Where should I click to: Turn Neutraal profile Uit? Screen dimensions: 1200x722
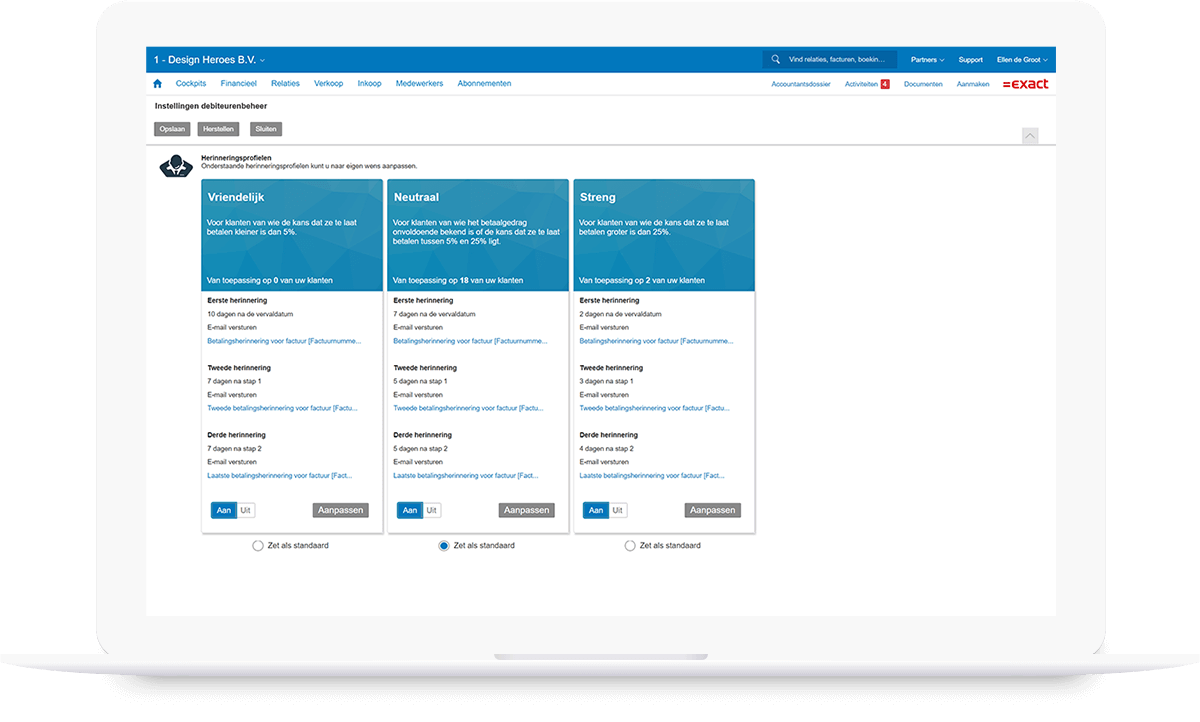[x=432, y=510]
